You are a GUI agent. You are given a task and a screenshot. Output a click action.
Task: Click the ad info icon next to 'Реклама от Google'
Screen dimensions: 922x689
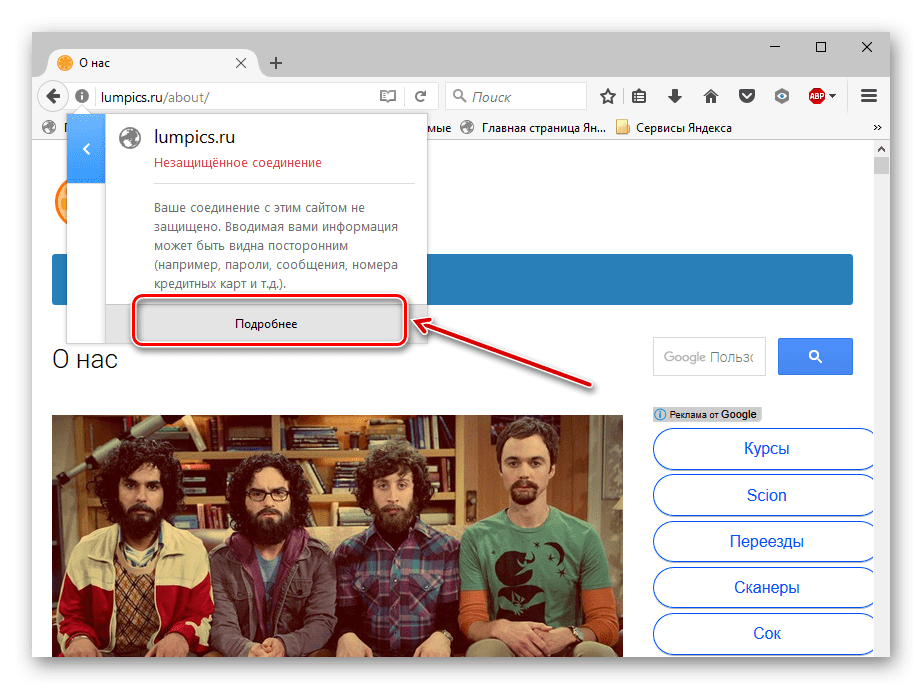(660, 414)
